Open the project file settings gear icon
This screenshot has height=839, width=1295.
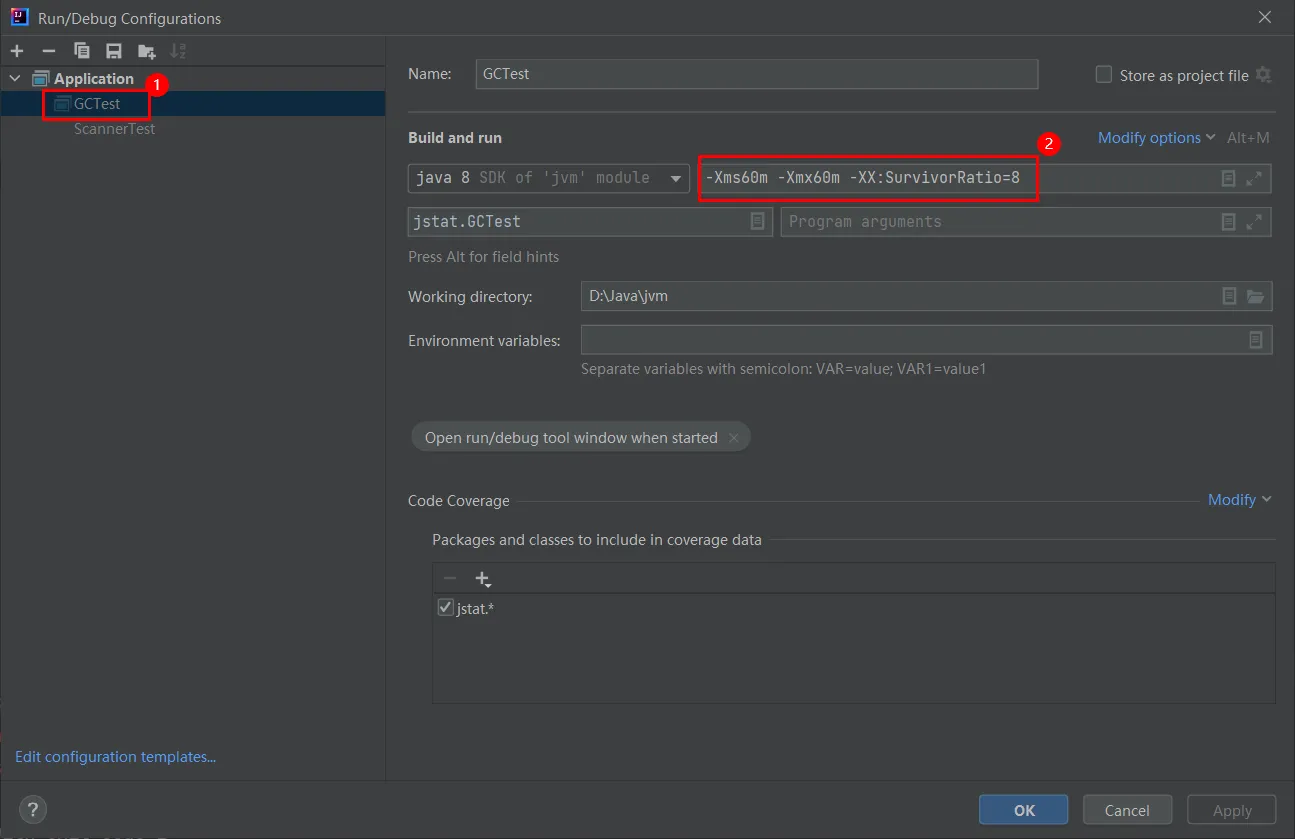(1264, 75)
